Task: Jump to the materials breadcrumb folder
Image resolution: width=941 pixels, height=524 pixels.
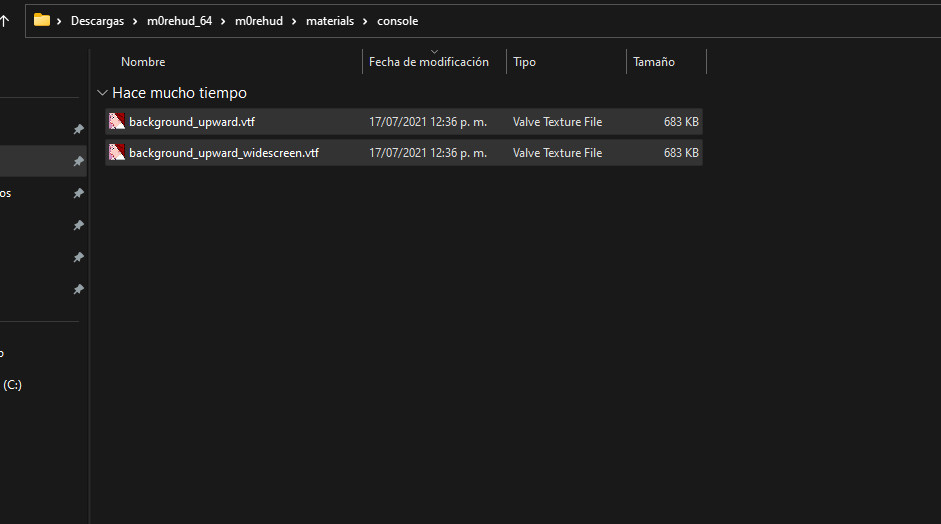Action: coord(330,21)
